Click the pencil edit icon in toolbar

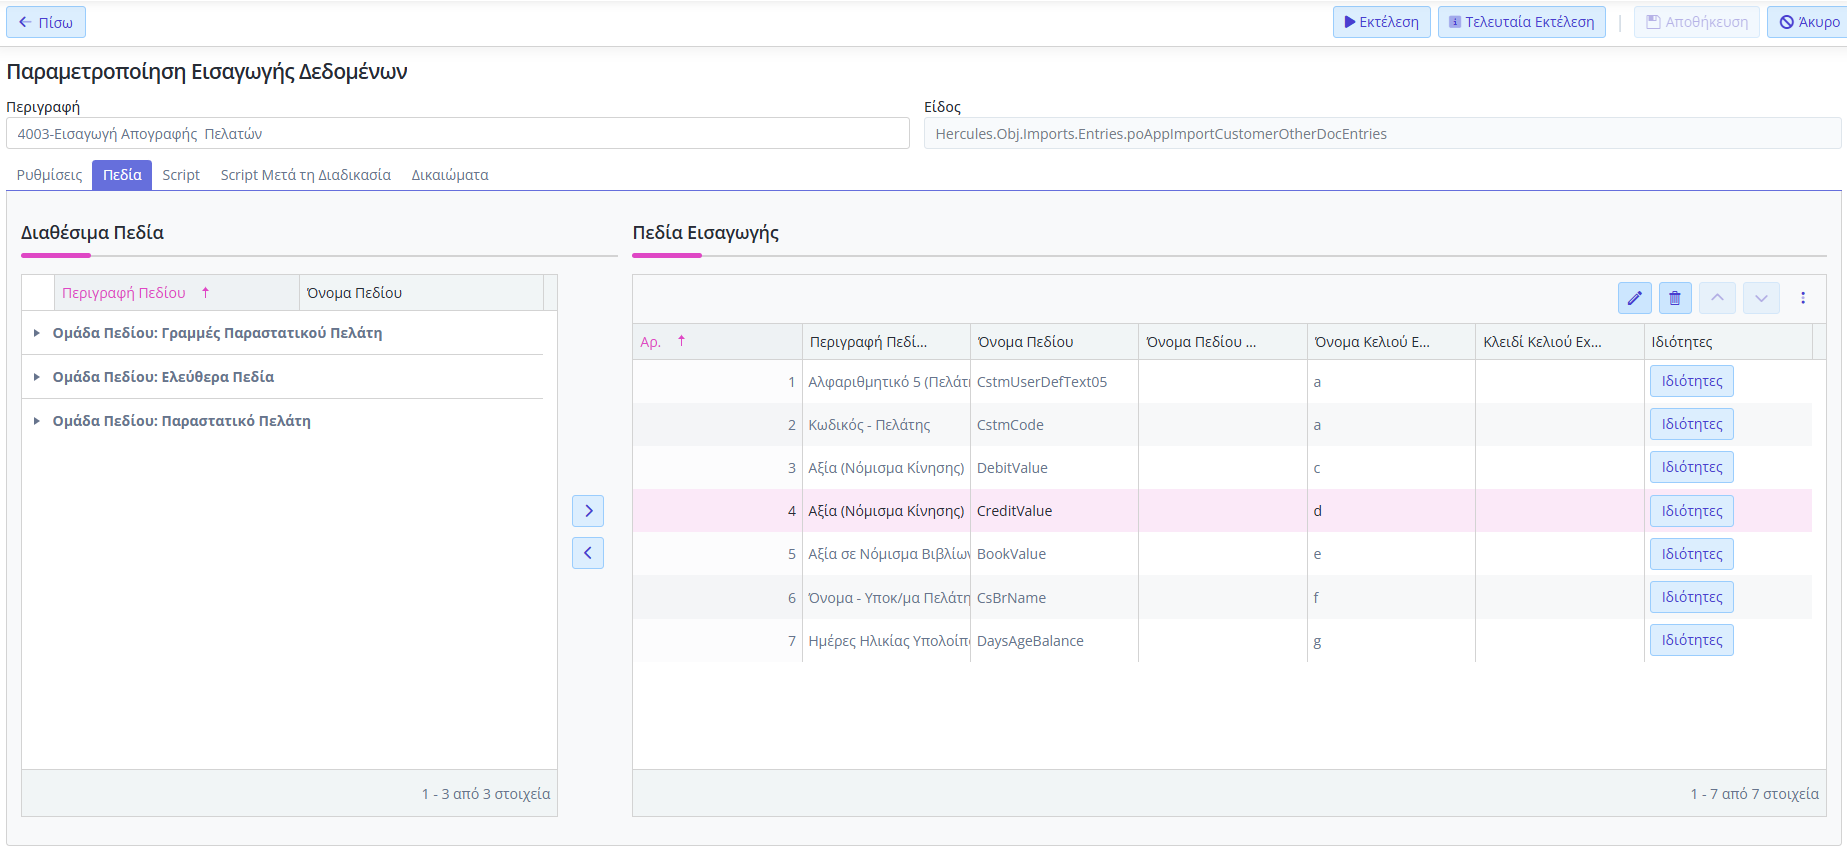[1634, 298]
